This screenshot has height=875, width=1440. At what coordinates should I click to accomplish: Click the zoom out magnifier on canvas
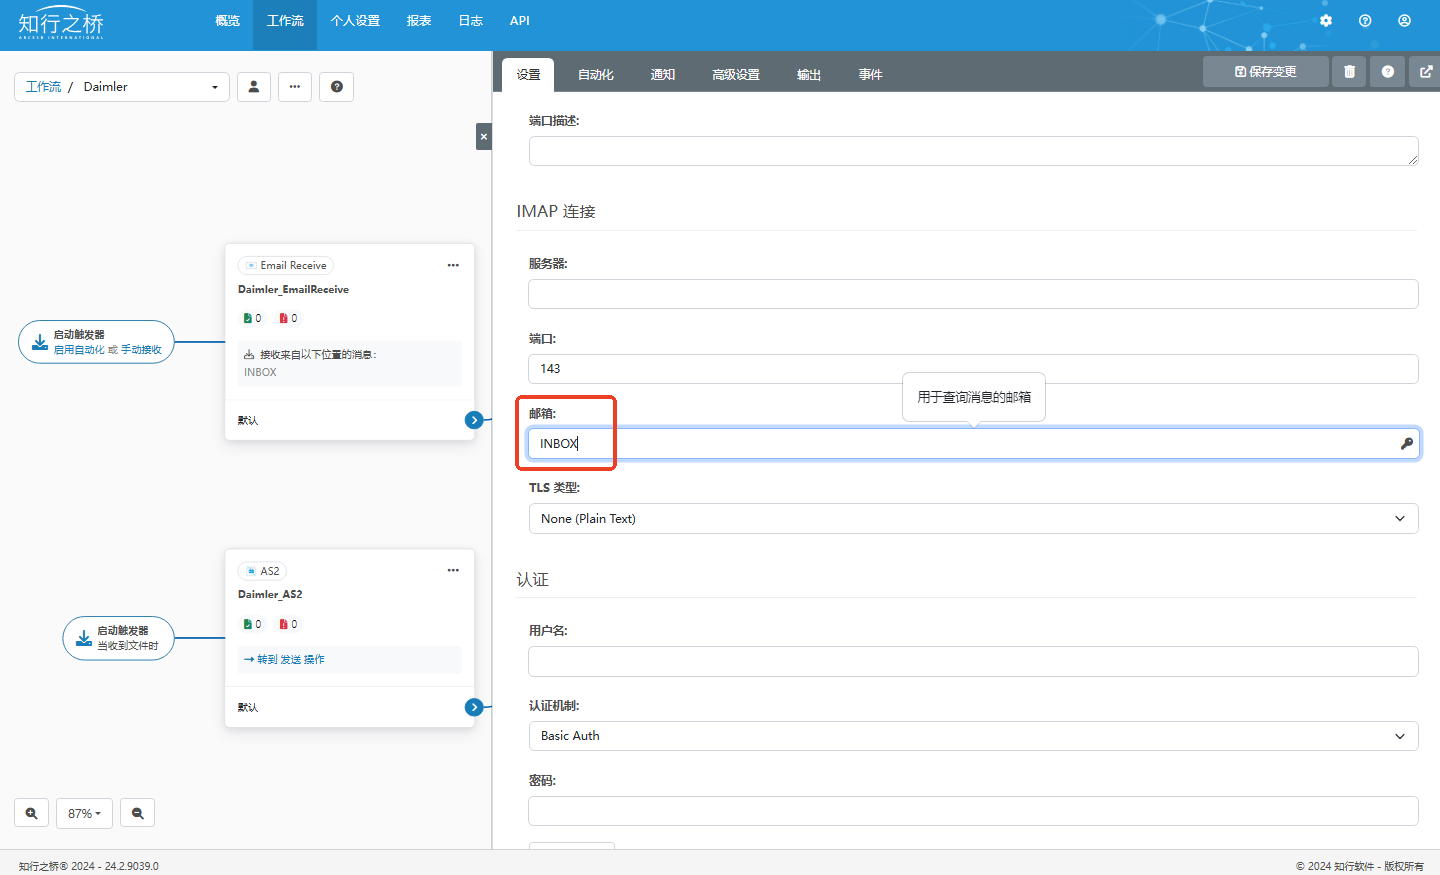tap(138, 813)
